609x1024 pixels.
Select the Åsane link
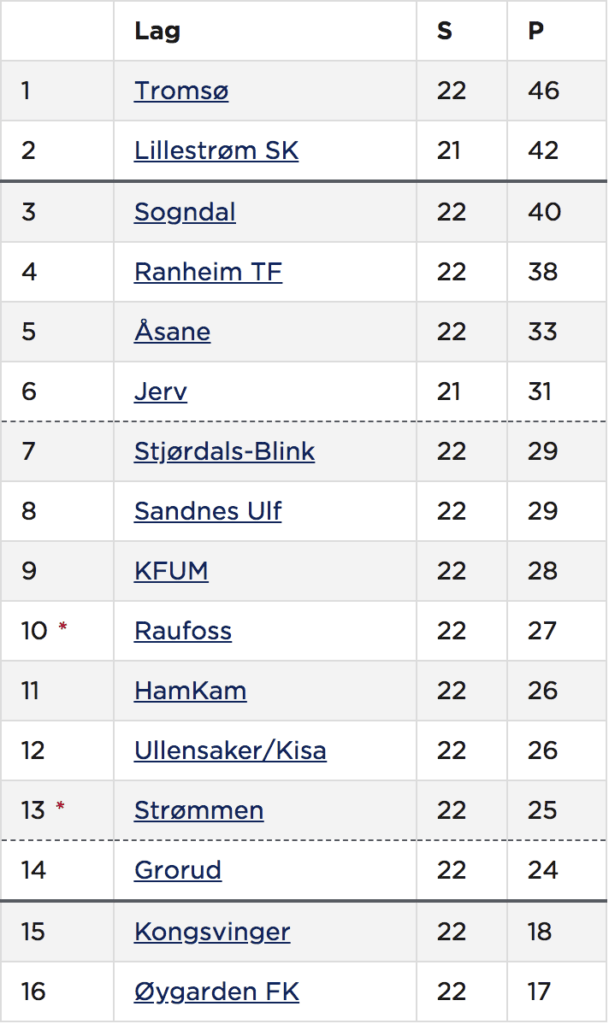coord(172,330)
